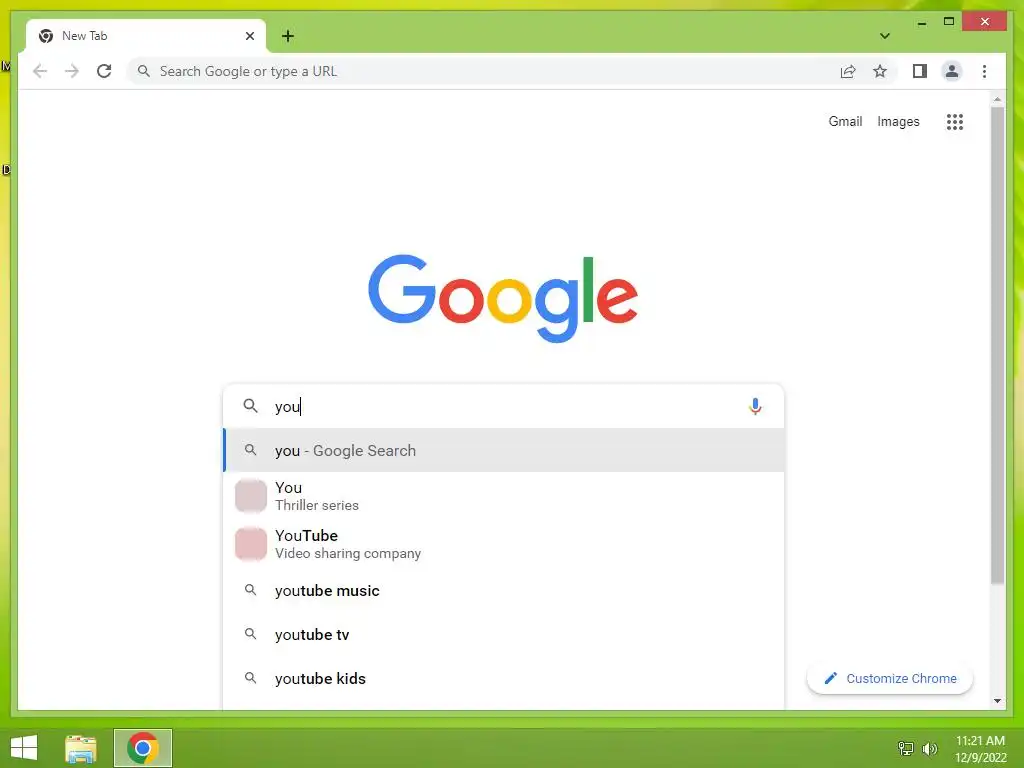Screen dimensions: 1024x768
Task: Click the You thriller series thumbnail
Action: 251,496
